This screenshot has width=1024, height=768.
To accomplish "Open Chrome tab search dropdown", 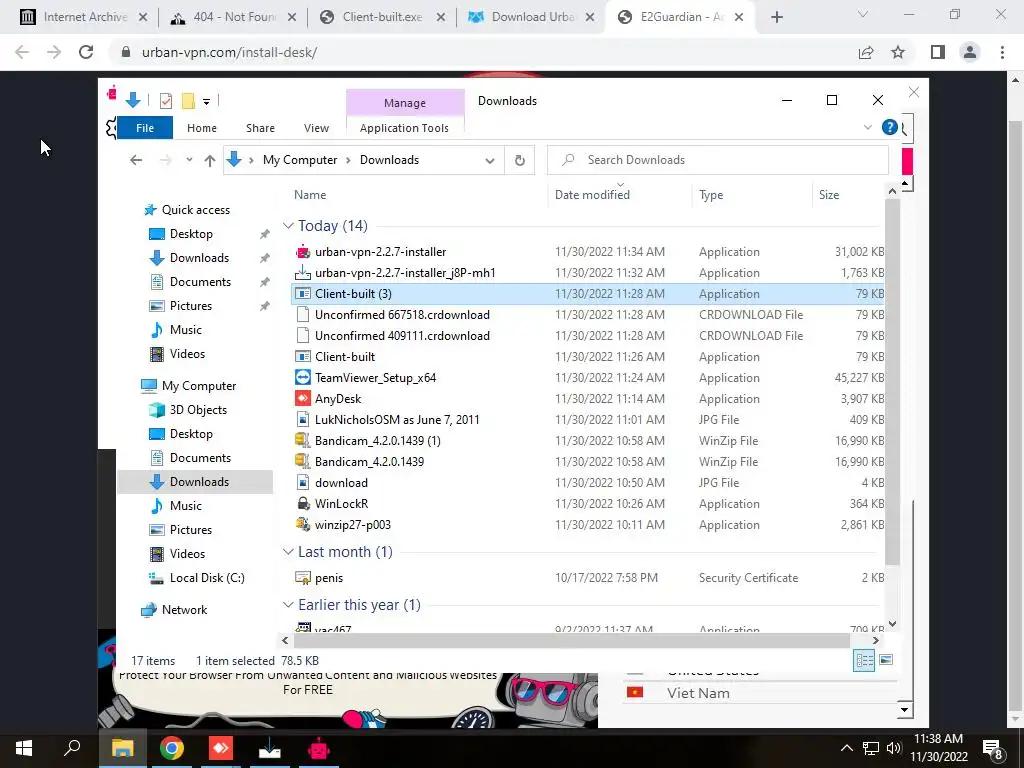I will pos(863,14).
